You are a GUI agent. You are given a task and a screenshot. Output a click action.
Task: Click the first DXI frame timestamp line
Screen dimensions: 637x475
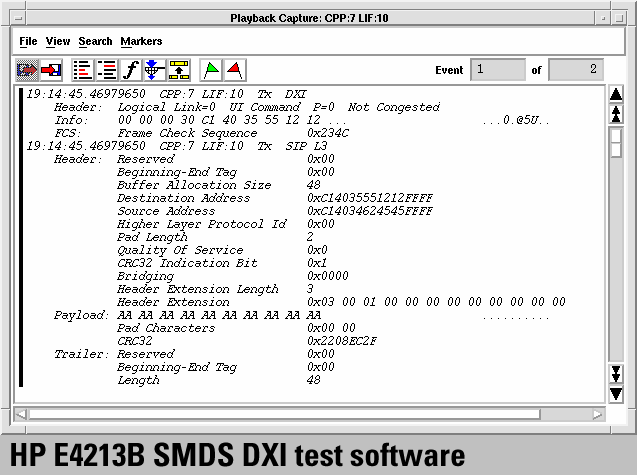click(167, 94)
